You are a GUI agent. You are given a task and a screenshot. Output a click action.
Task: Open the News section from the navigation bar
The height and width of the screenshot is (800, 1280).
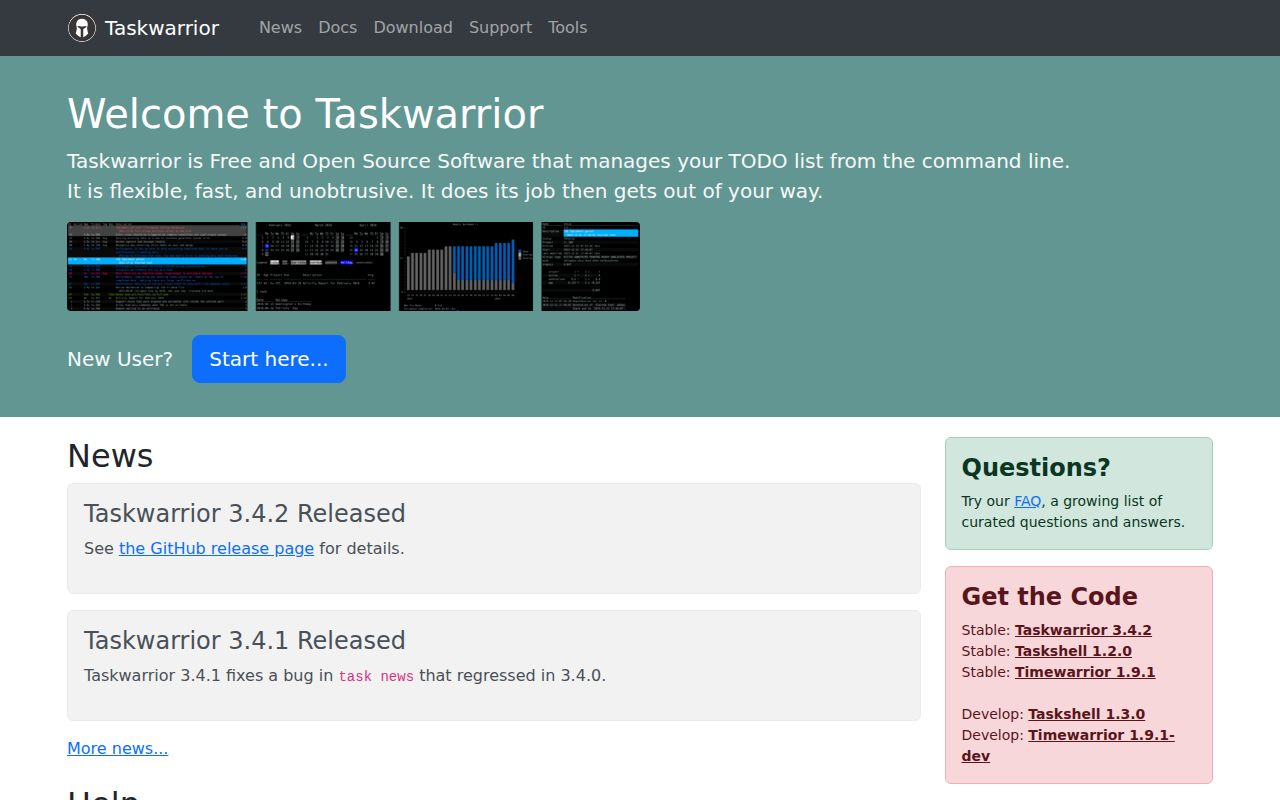280,27
